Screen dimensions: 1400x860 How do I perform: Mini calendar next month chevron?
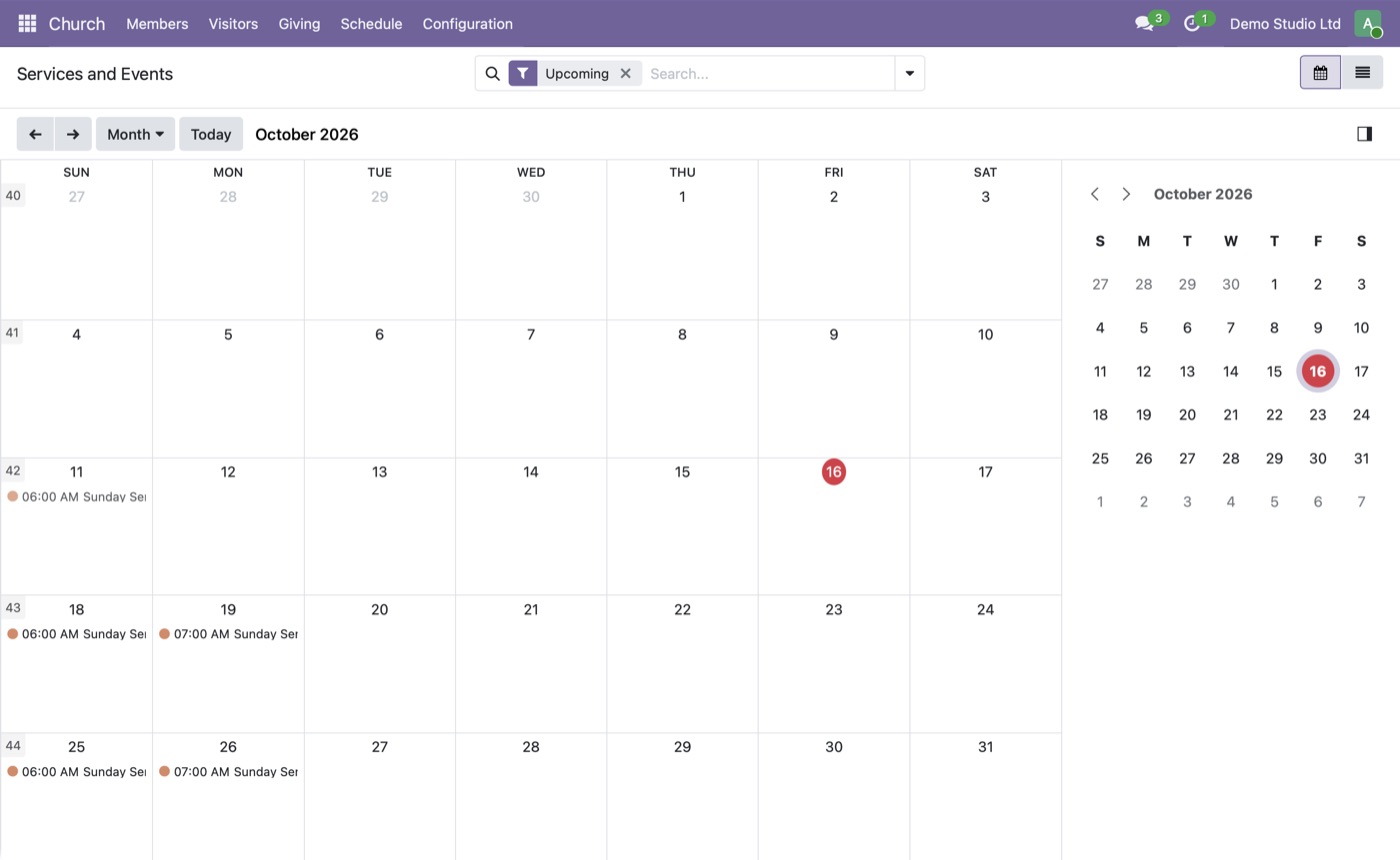pyautogui.click(x=1126, y=194)
